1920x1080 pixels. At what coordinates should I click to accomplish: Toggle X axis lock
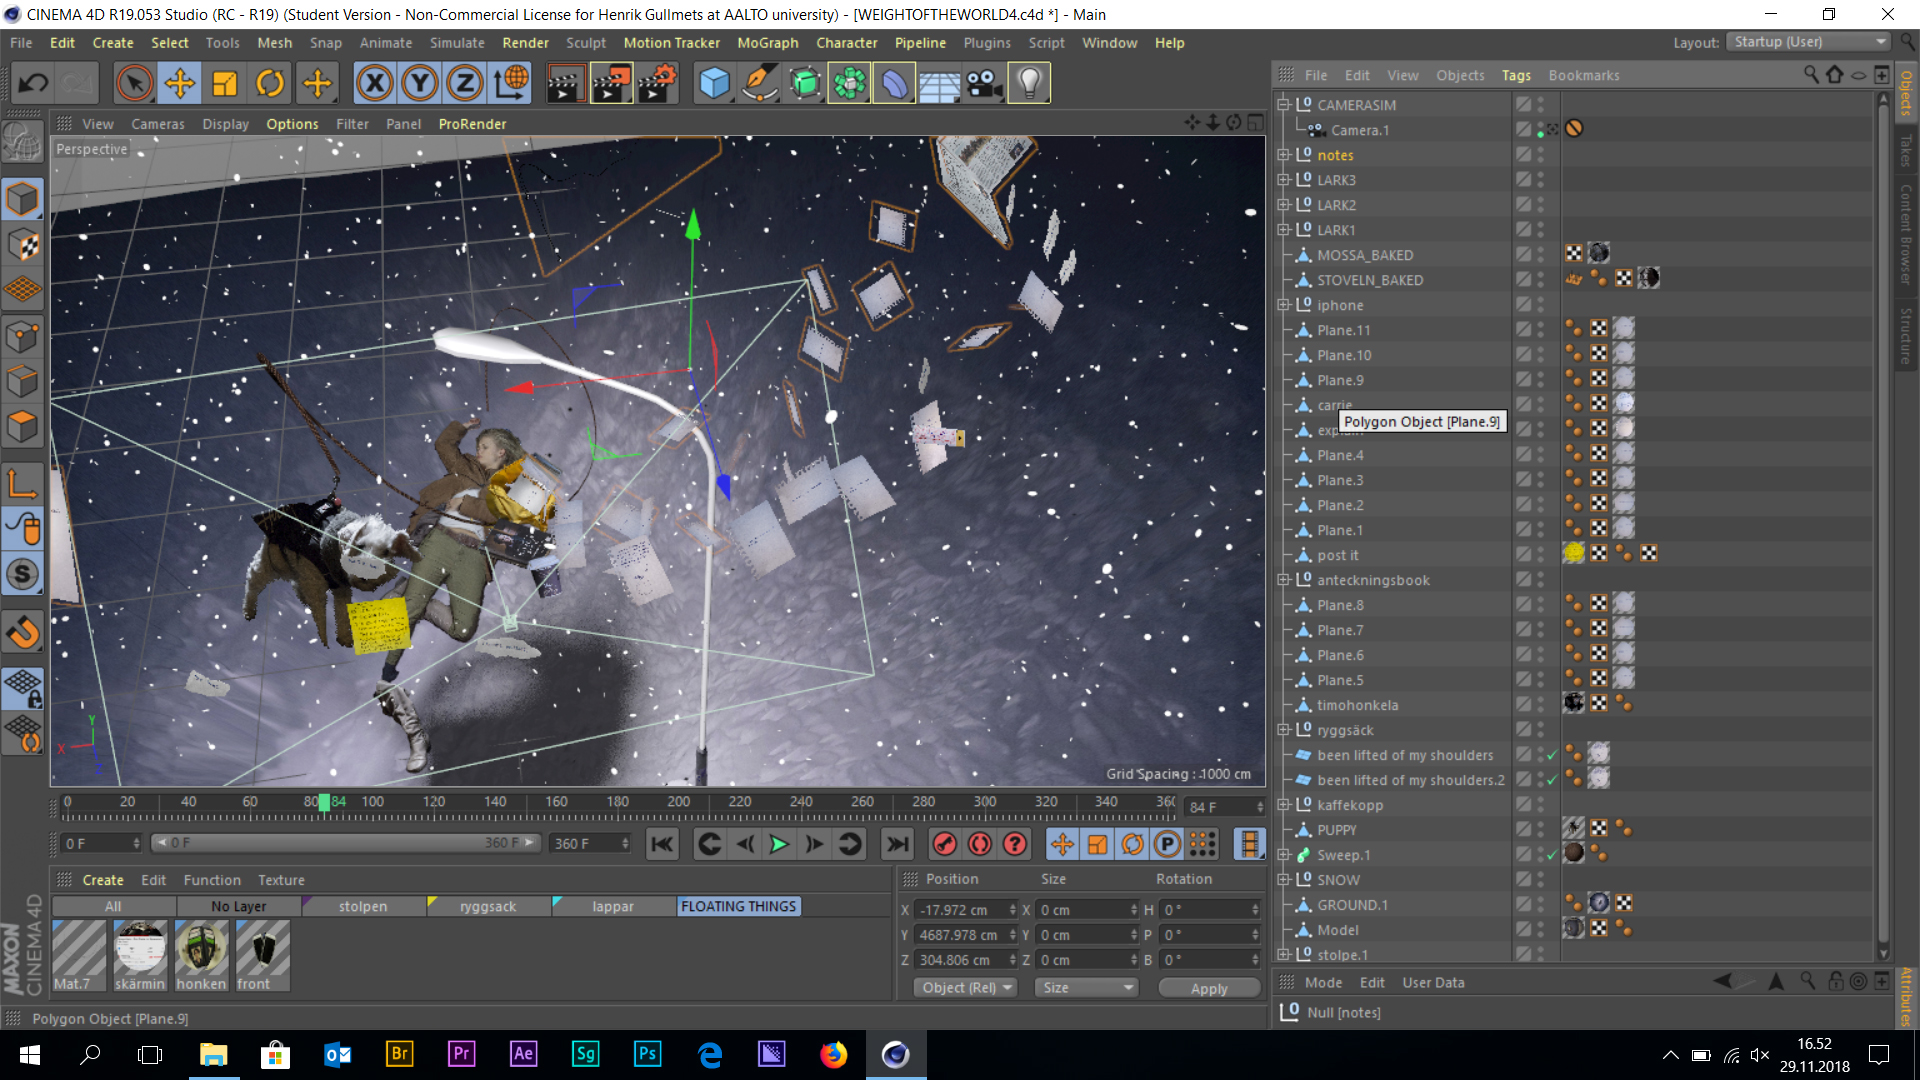point(375,83)
